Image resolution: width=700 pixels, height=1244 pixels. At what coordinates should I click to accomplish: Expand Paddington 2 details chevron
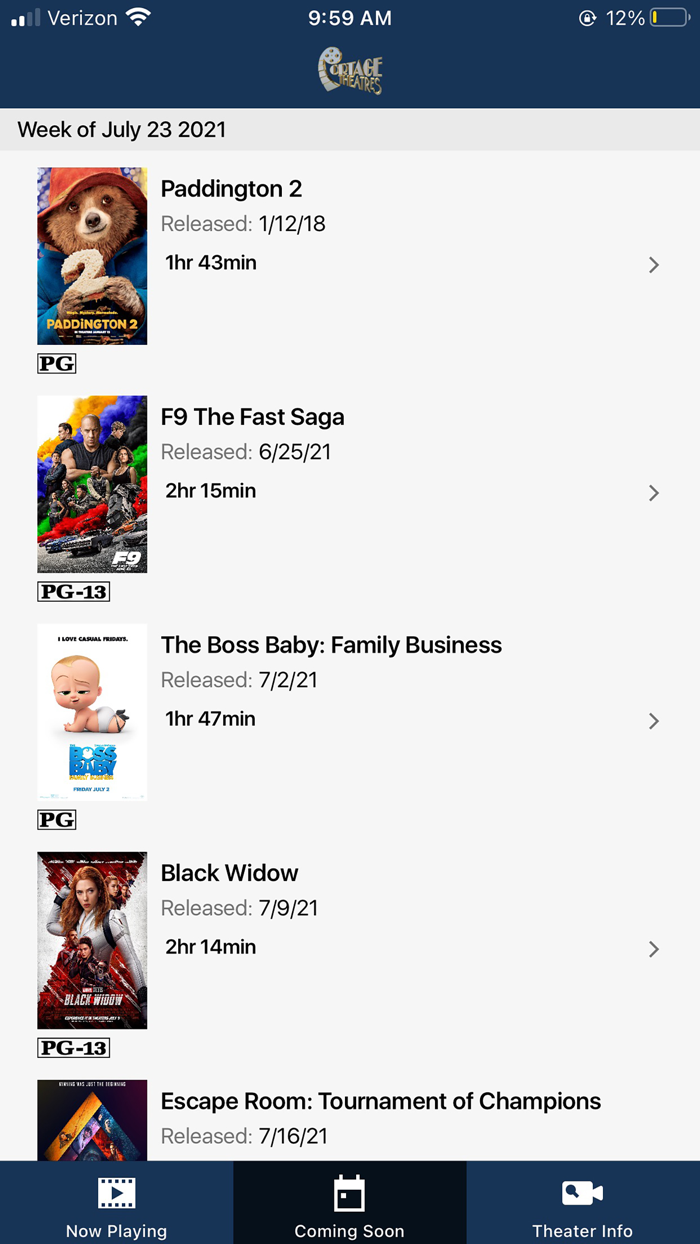point(653,265)
